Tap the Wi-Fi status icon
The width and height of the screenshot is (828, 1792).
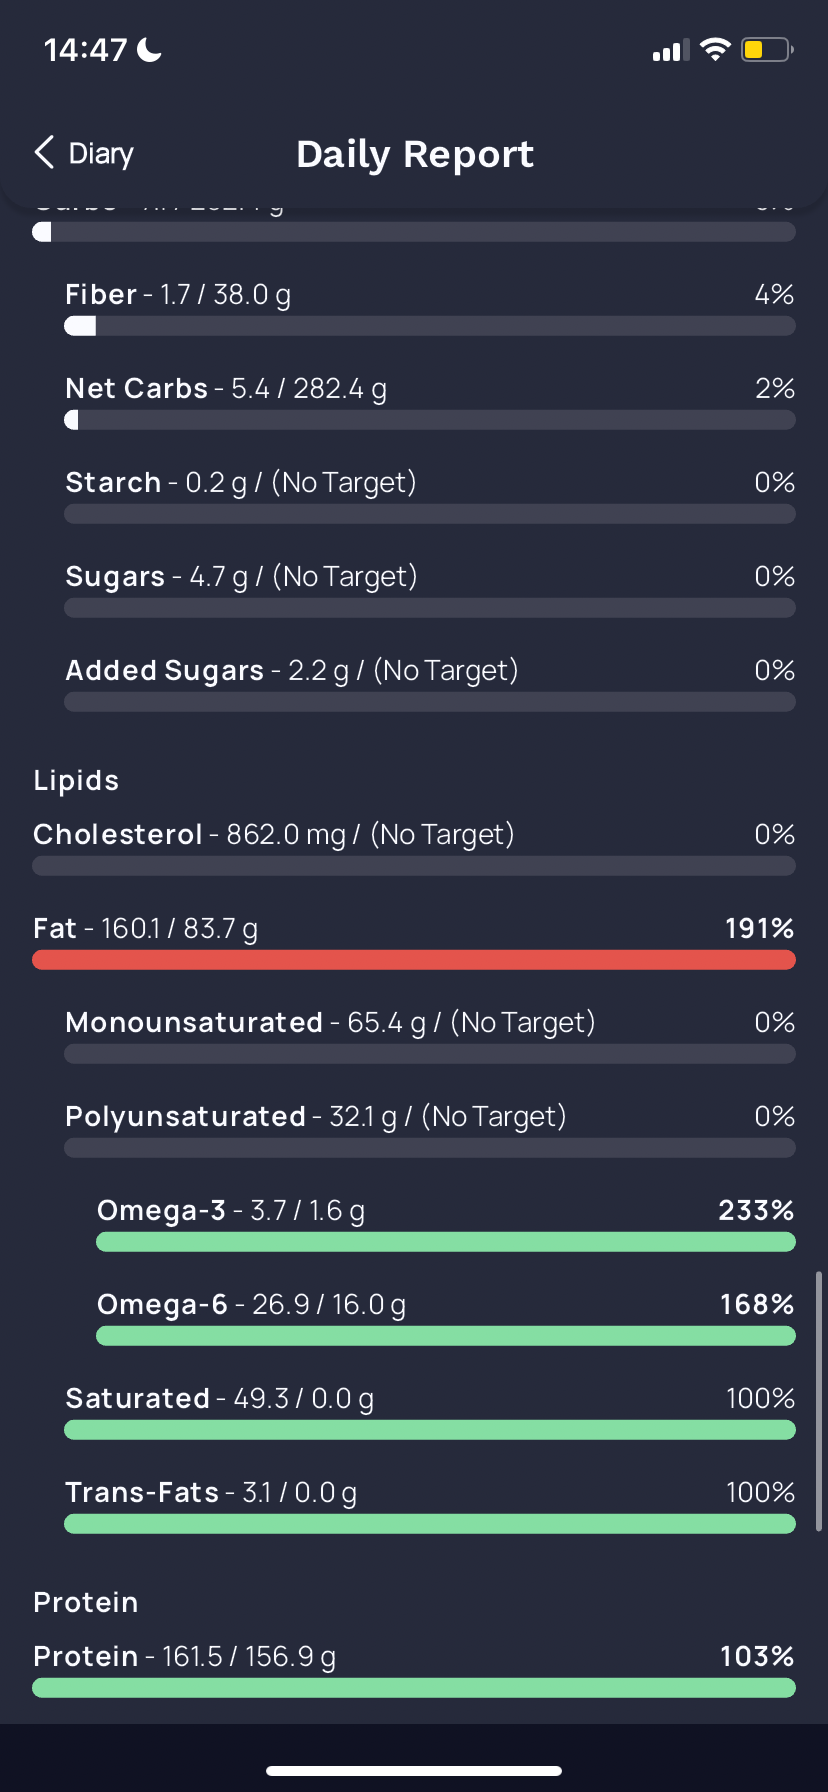click(715, 49)
